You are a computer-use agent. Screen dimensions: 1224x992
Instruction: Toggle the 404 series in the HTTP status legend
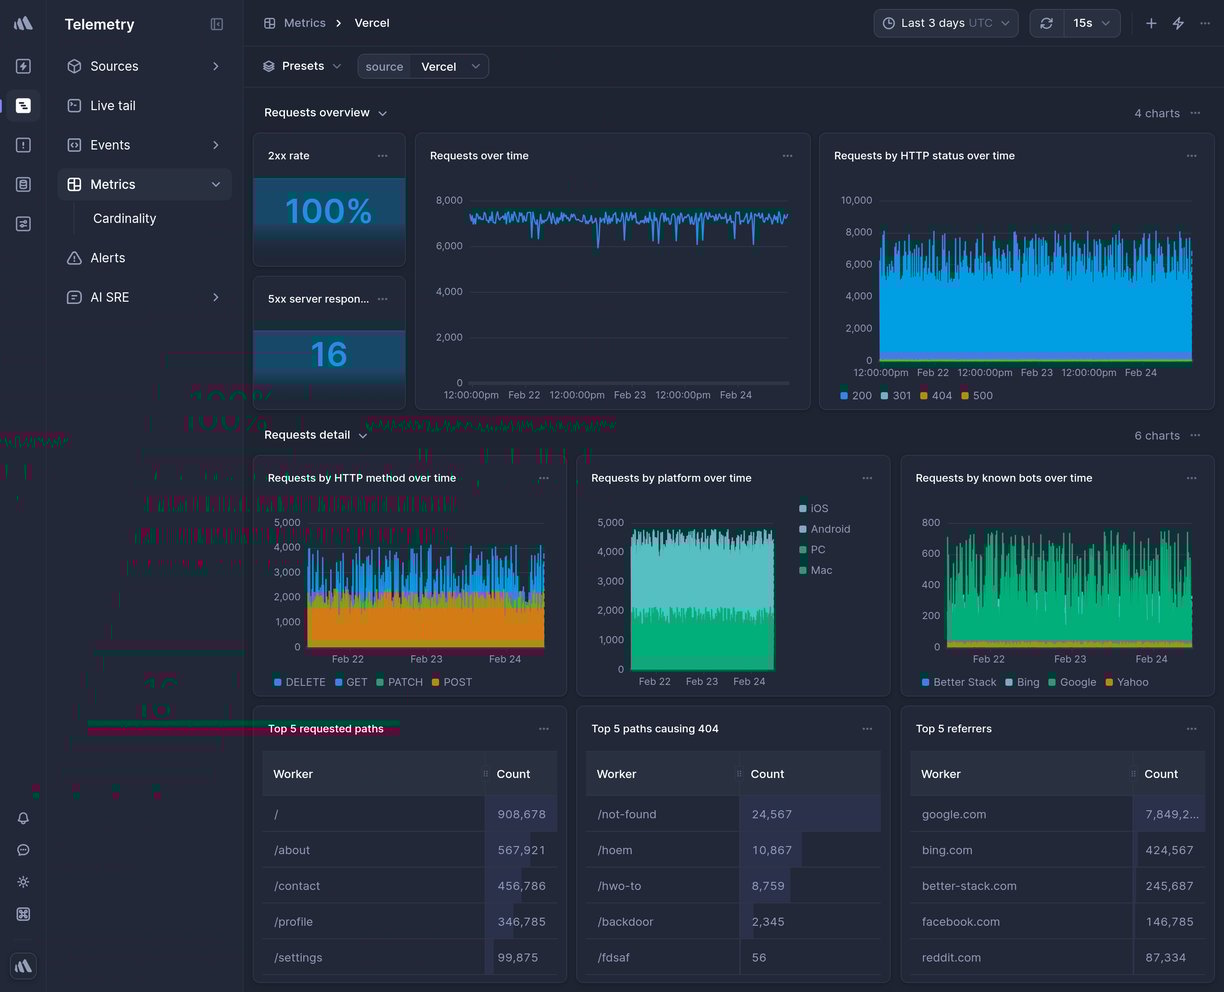point(936,396)
